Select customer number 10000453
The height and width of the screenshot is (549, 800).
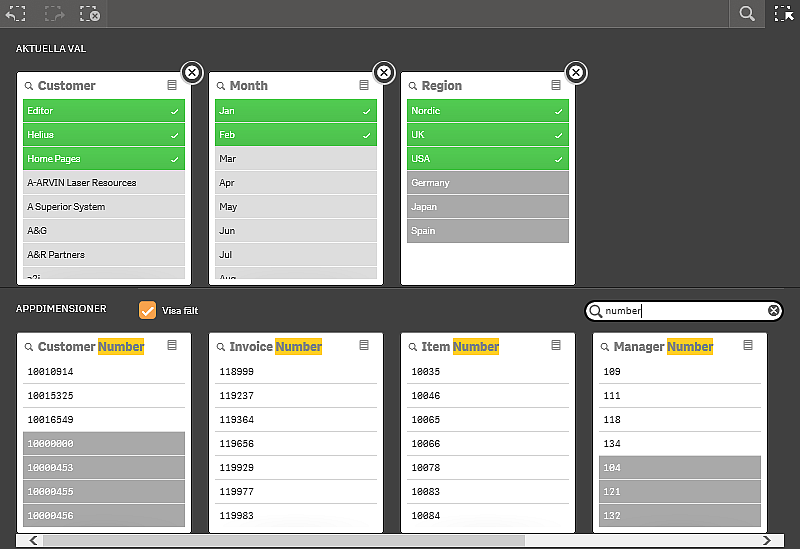104,467
